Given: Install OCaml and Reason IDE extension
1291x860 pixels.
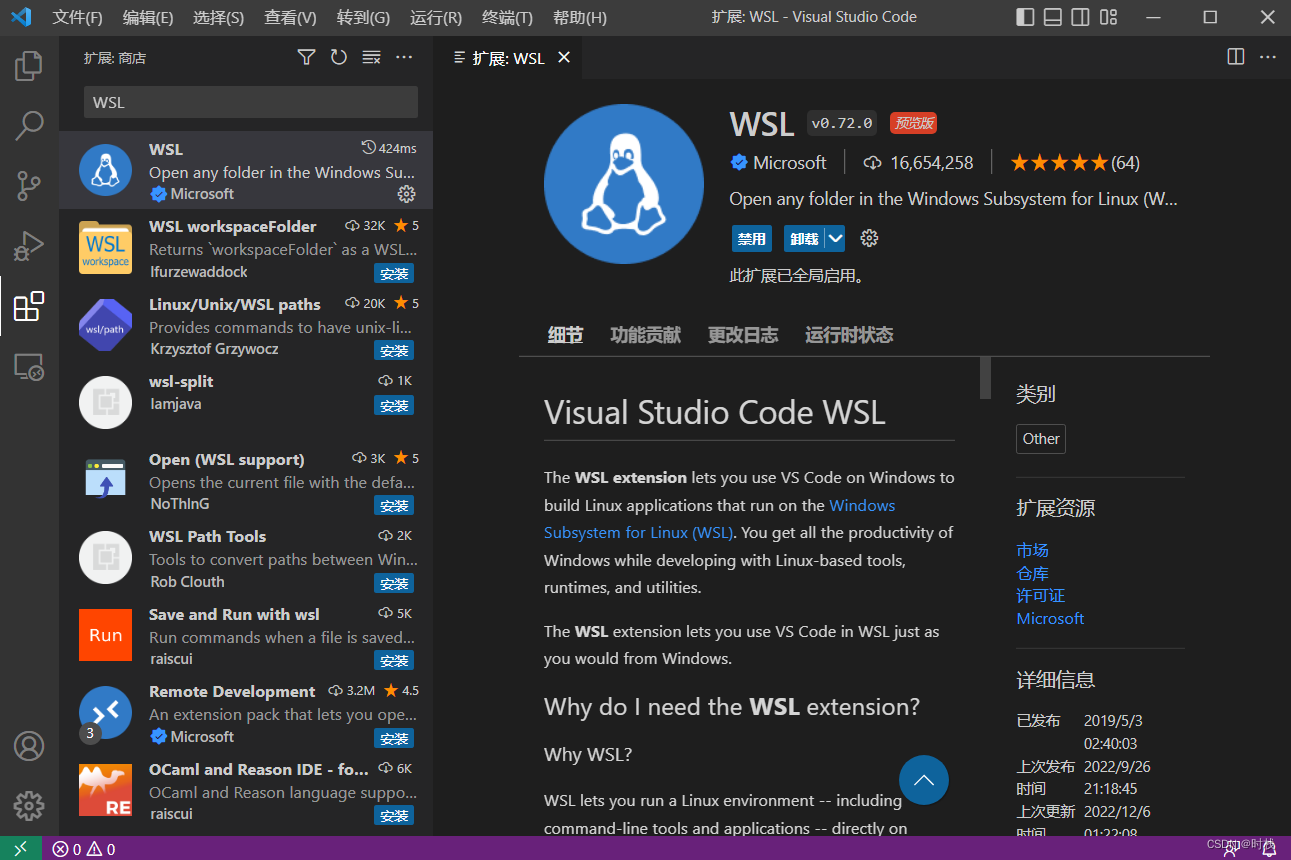Looking at the screenshot, I should pos(394,816).
